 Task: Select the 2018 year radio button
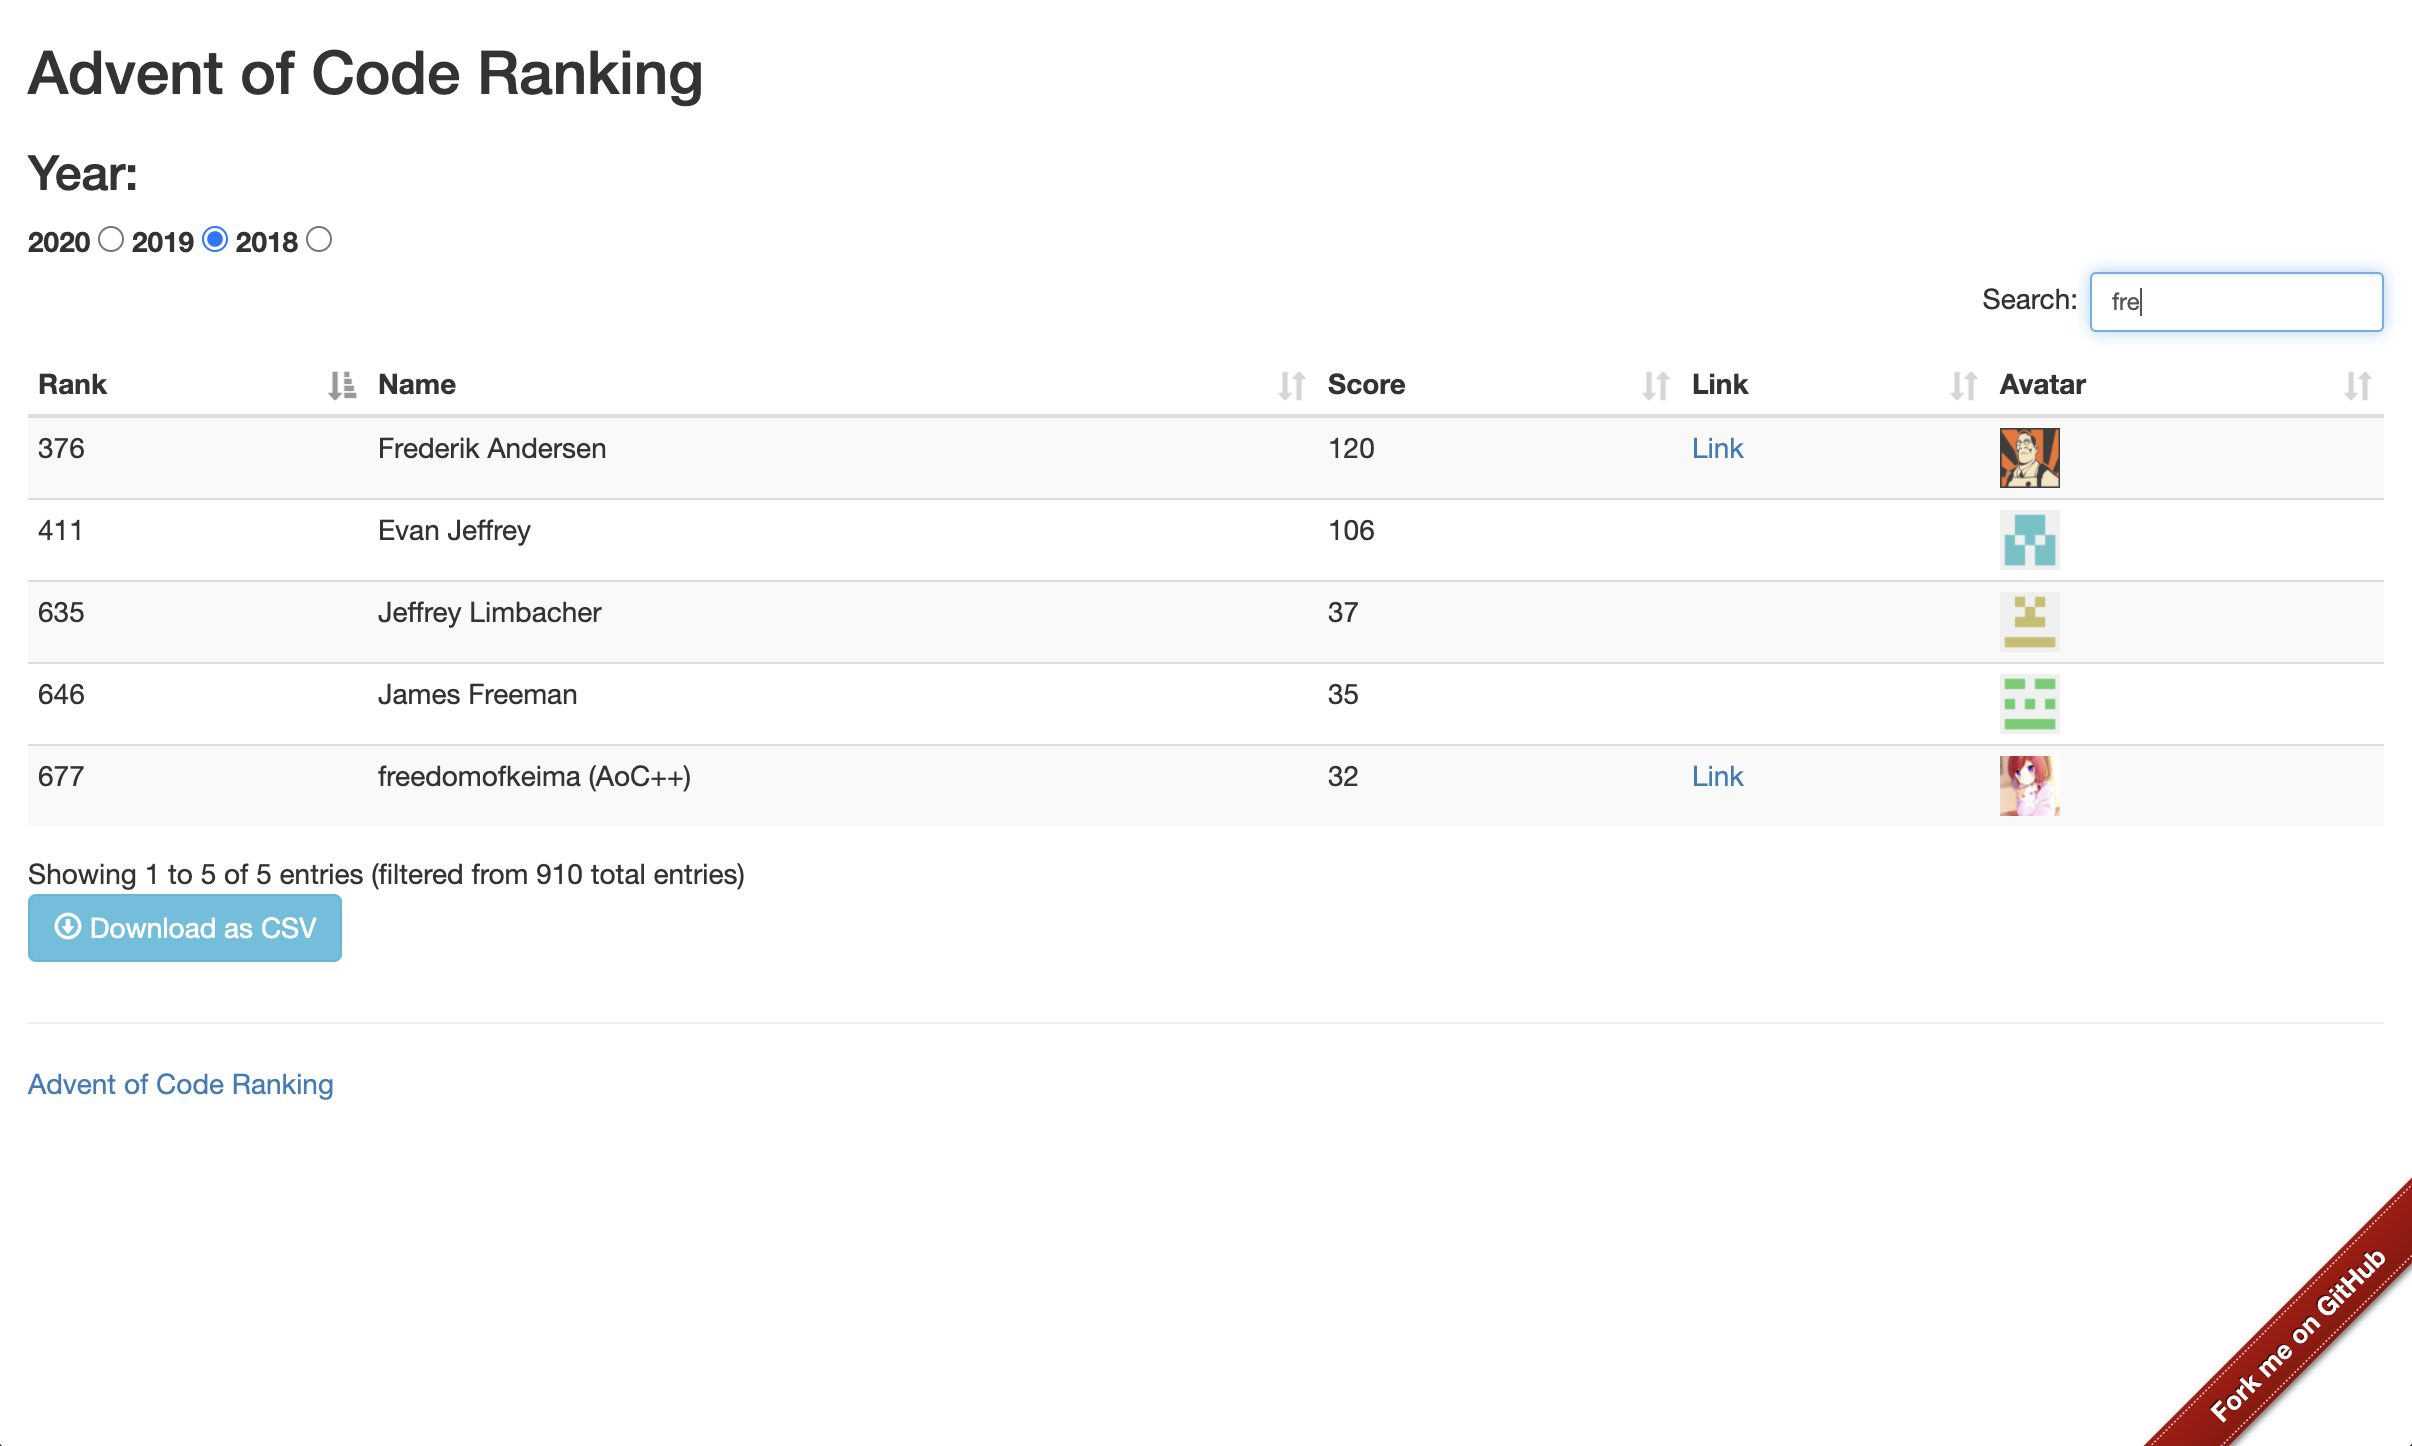[319, 240]
